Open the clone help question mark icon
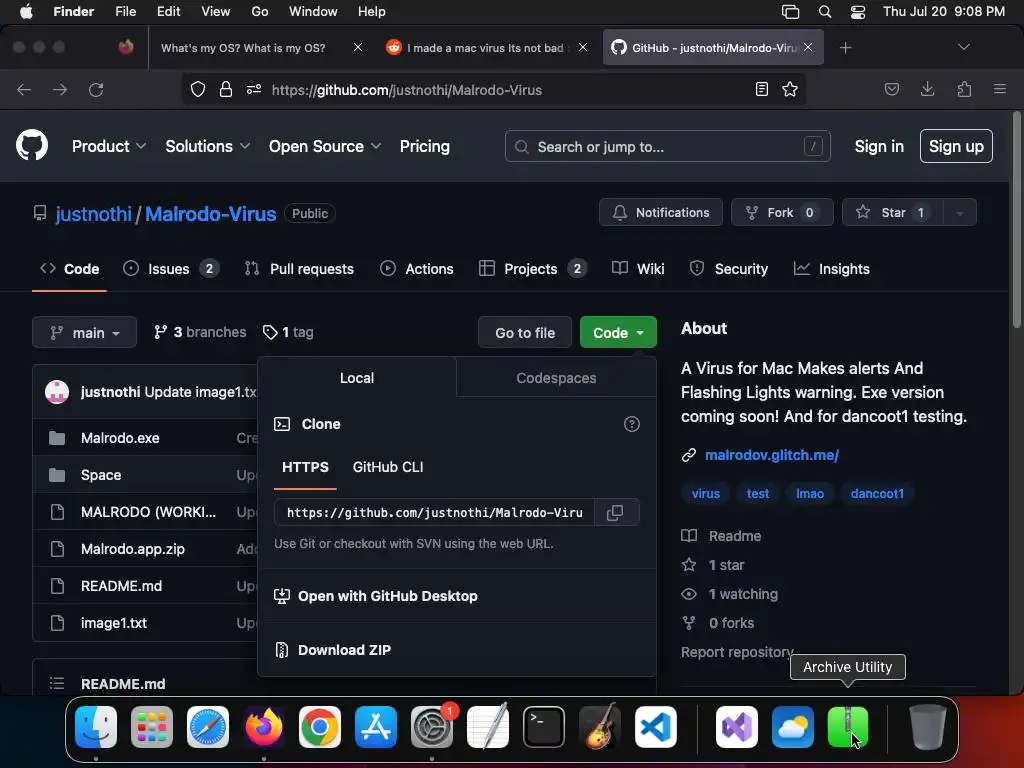This screenshot has height=768, width=1024. (632, 424)
